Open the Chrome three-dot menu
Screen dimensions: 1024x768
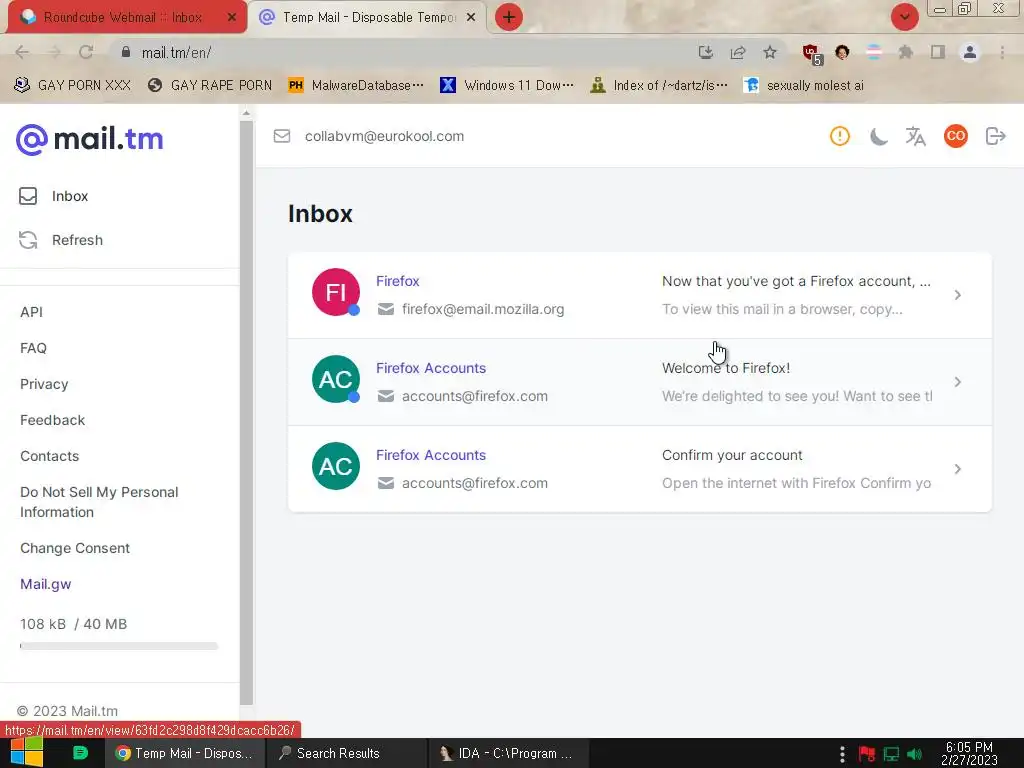click(1002, 52)
